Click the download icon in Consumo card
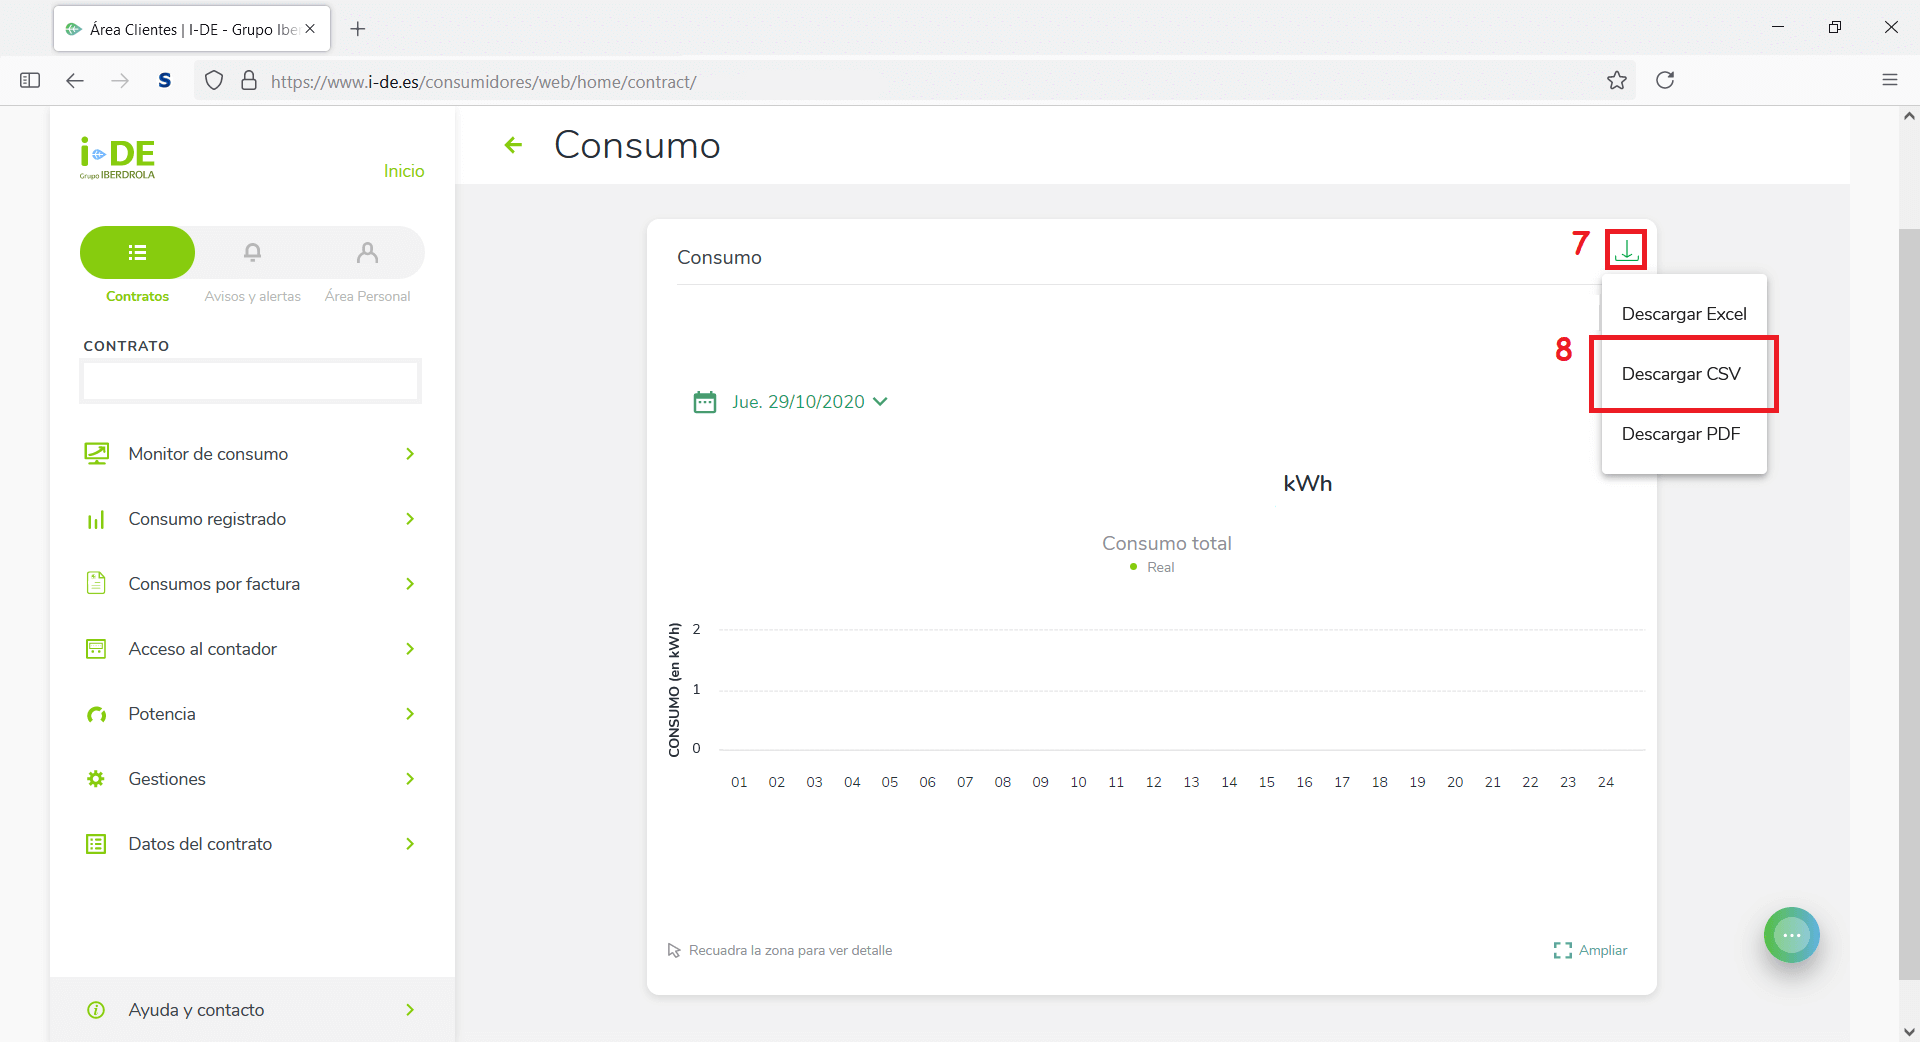This screenshot has height=1042, width=1920. coord(1626,250)
